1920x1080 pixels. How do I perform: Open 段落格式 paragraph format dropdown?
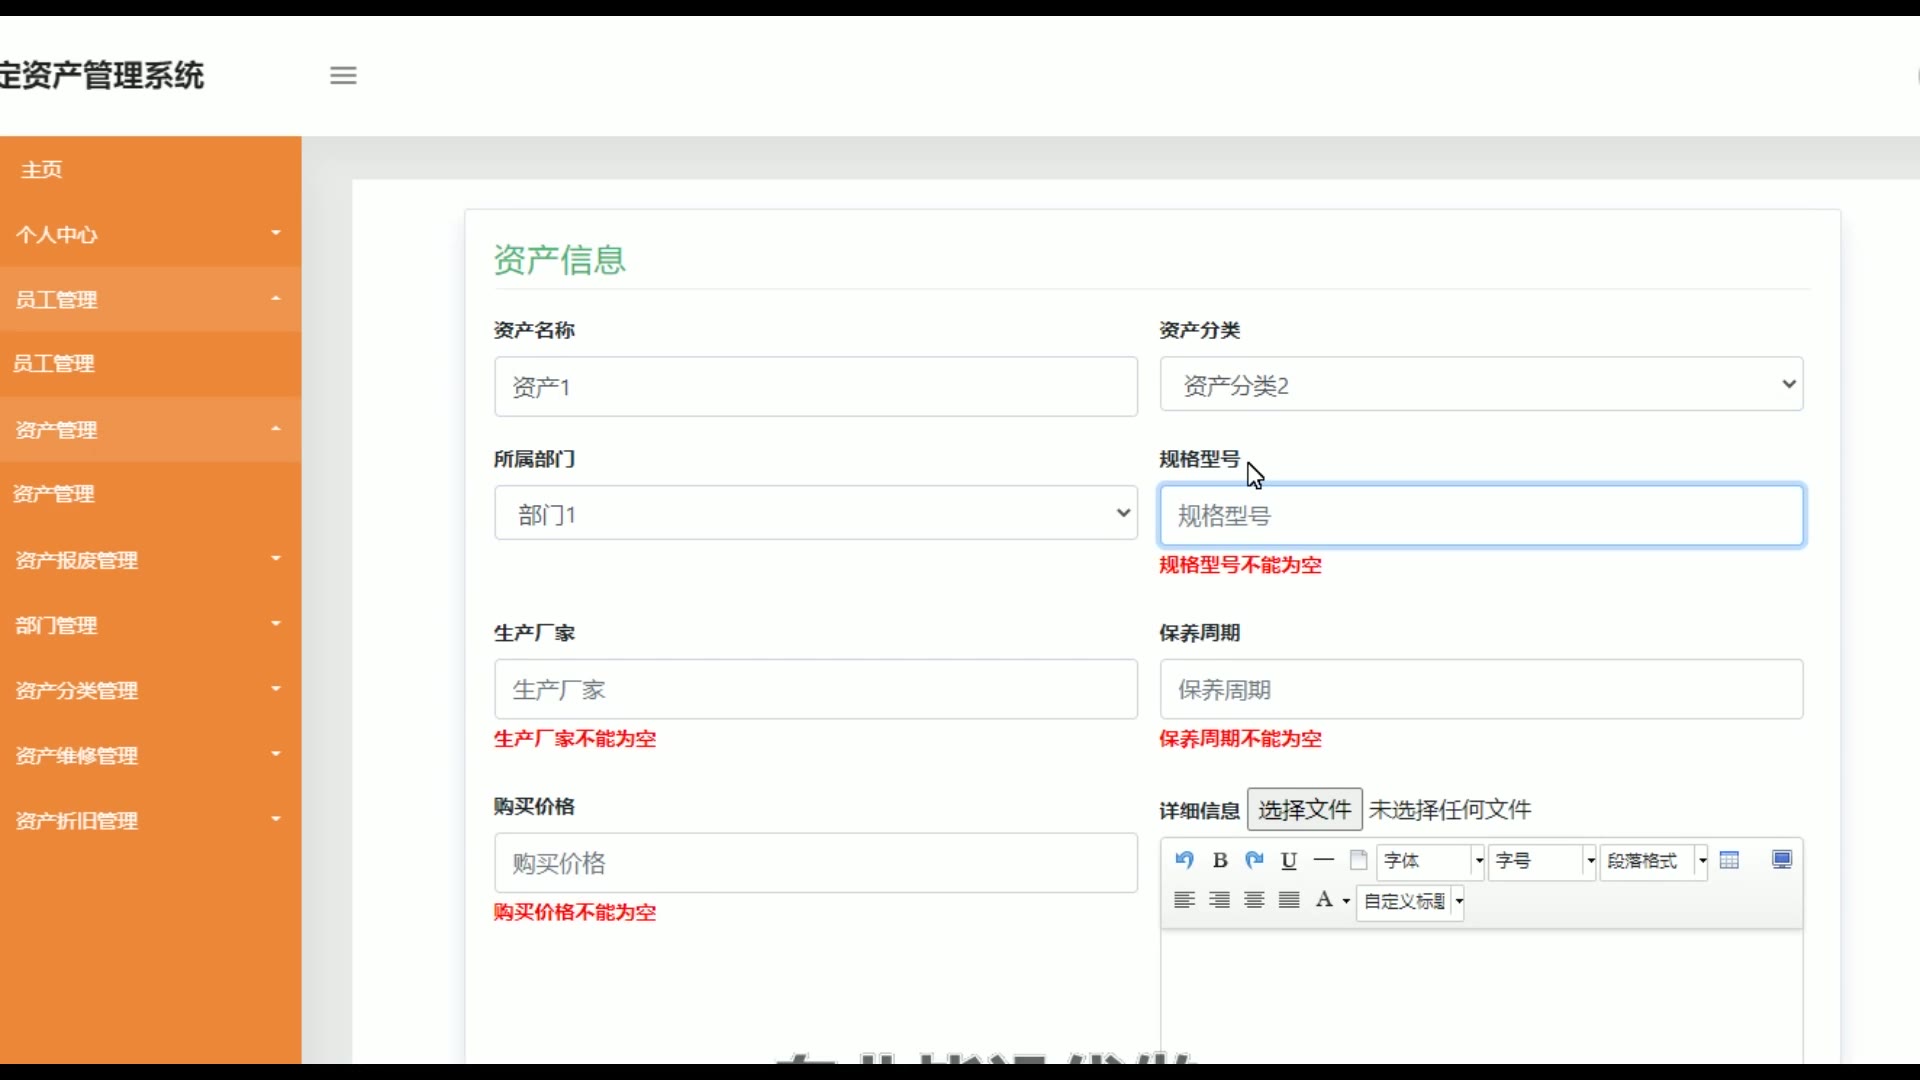pyautogui.click(x=1655, y=861)
